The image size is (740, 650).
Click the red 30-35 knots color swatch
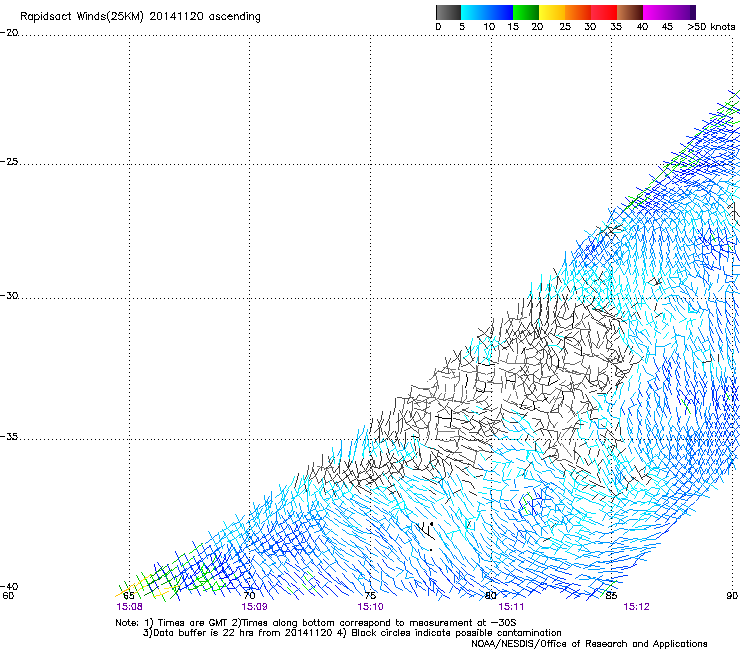click(604, 12)
